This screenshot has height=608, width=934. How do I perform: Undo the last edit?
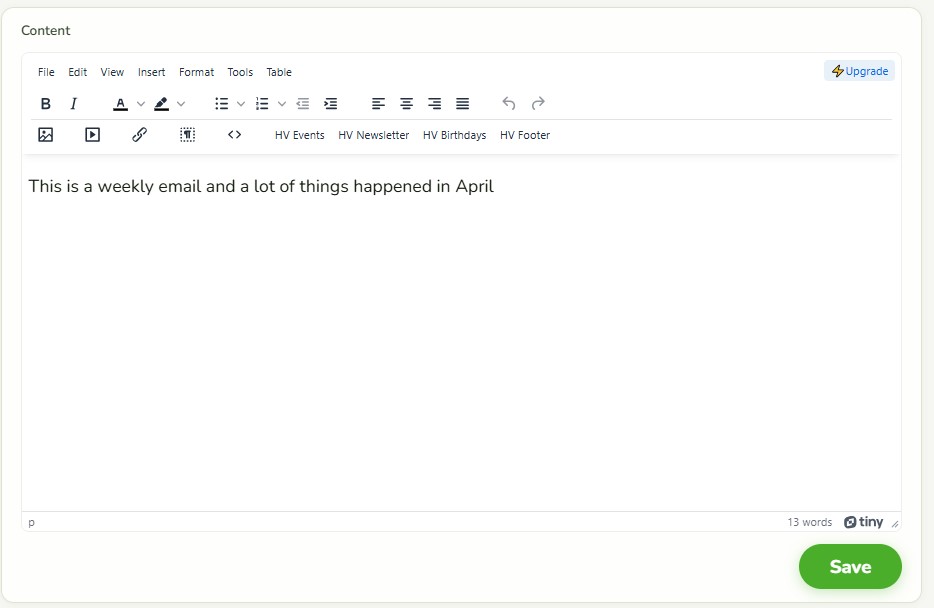[x=509, y=104]
